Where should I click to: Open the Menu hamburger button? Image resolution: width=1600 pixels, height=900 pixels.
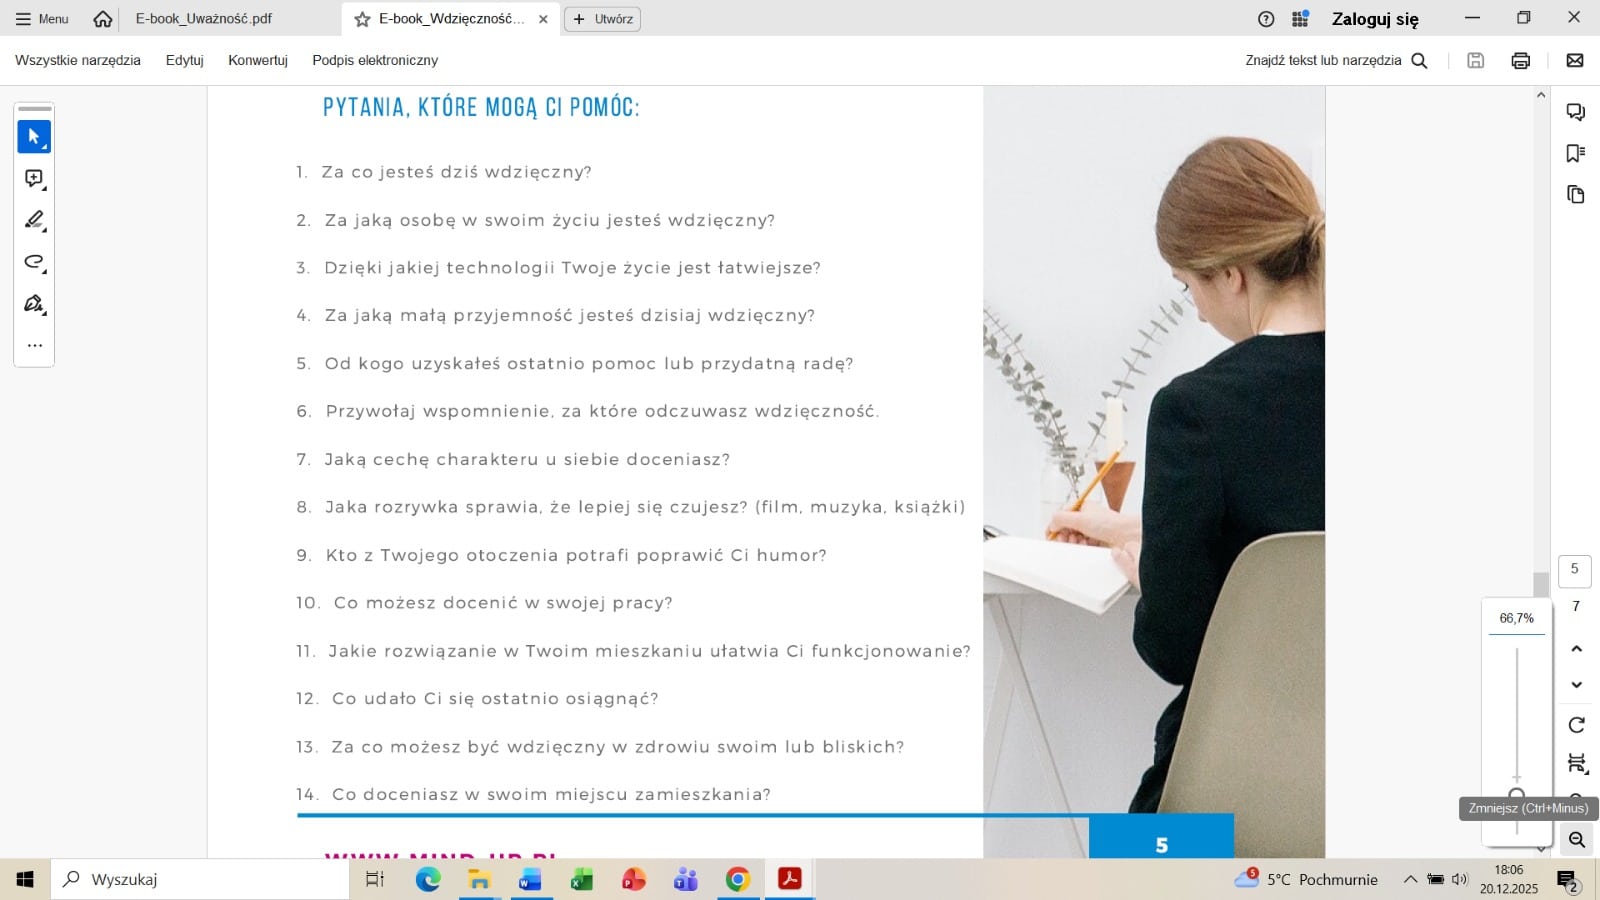(x=42, y=19)
